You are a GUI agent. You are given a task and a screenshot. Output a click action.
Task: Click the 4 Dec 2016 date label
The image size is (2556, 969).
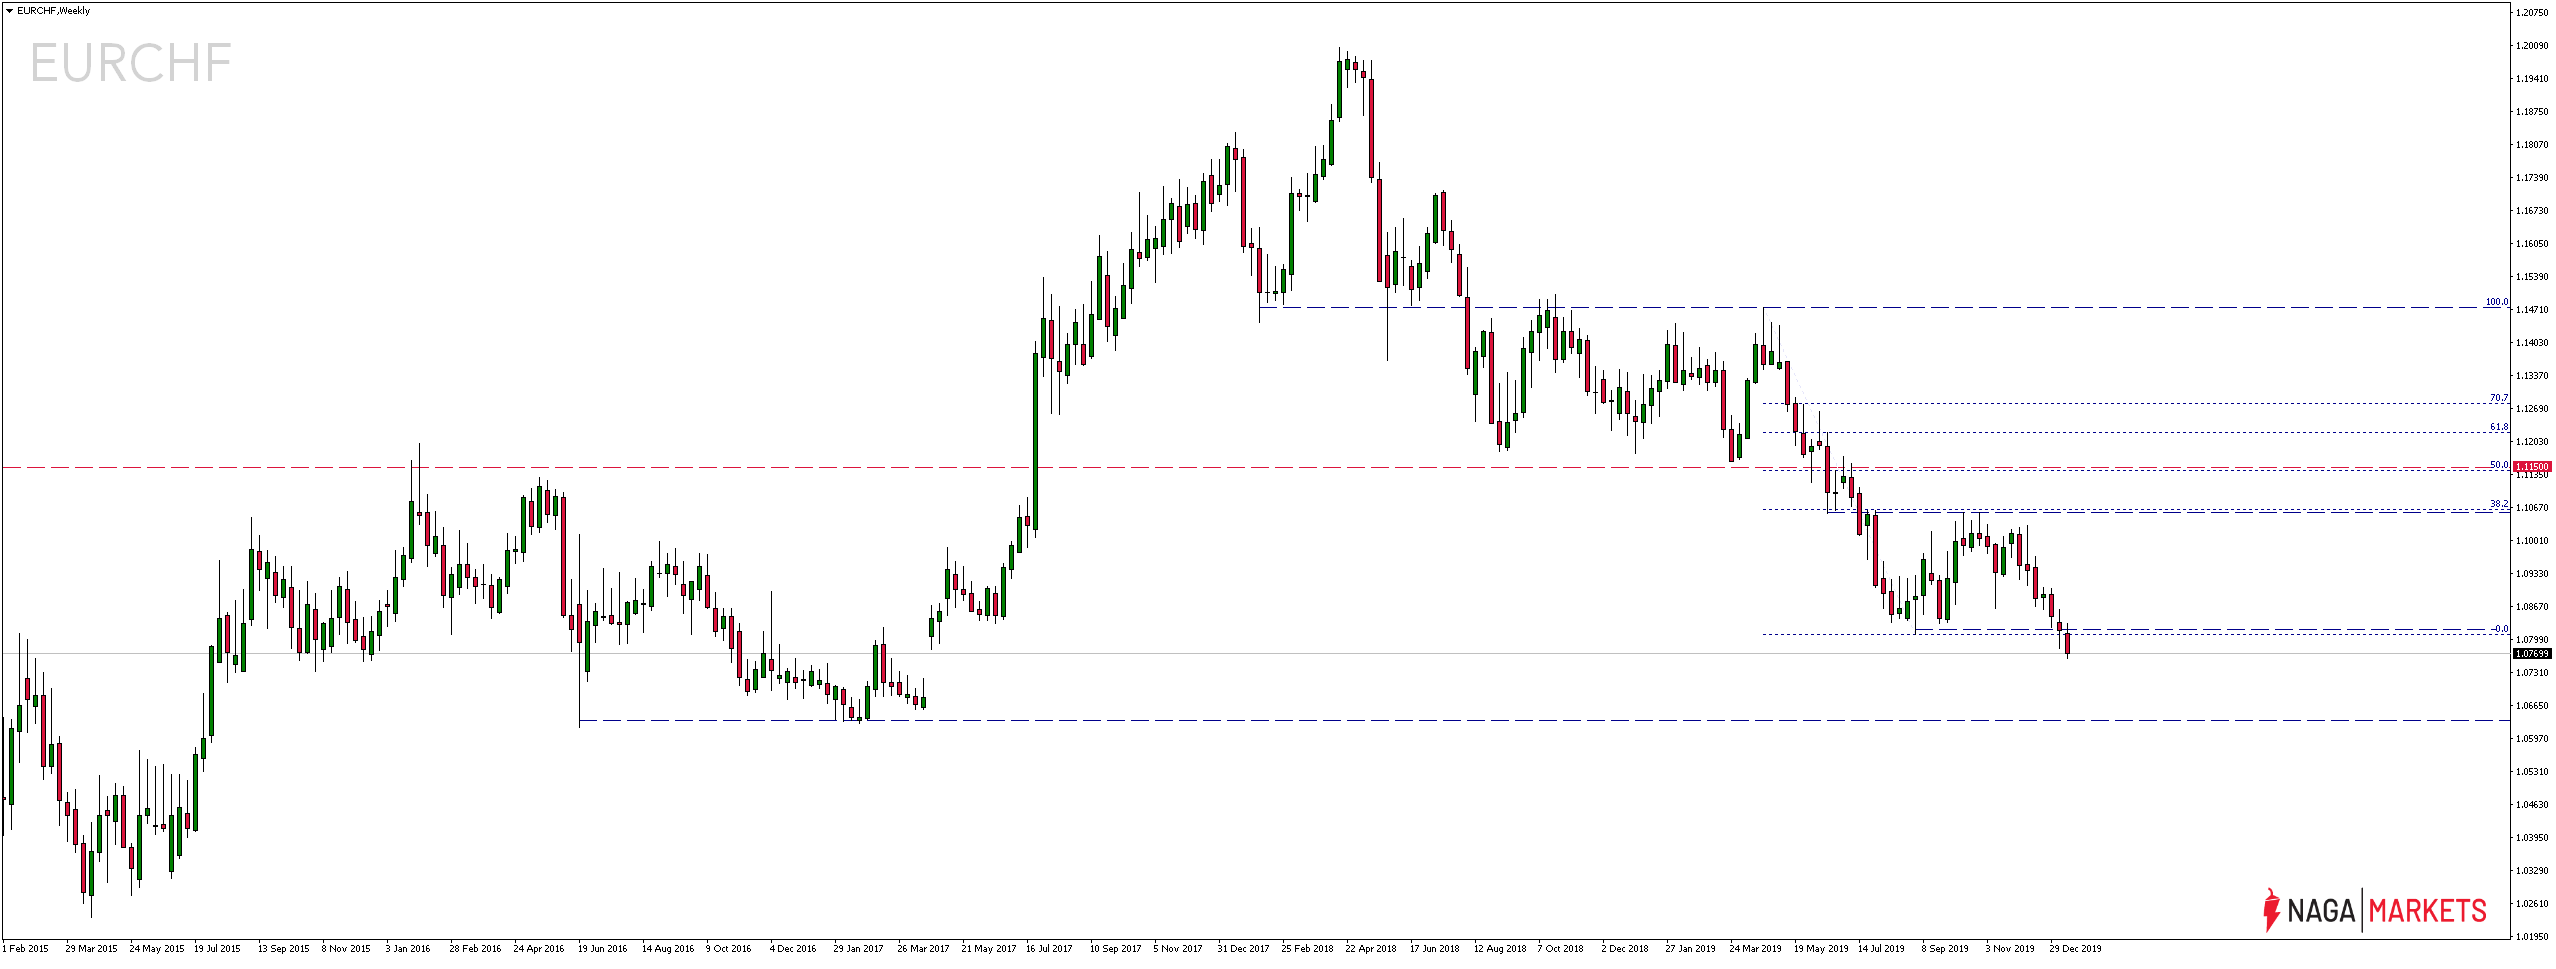793,949
